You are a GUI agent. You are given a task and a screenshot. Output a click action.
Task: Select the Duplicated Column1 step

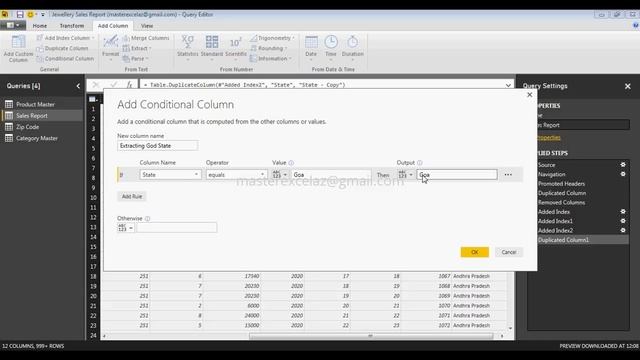(563, 240)
